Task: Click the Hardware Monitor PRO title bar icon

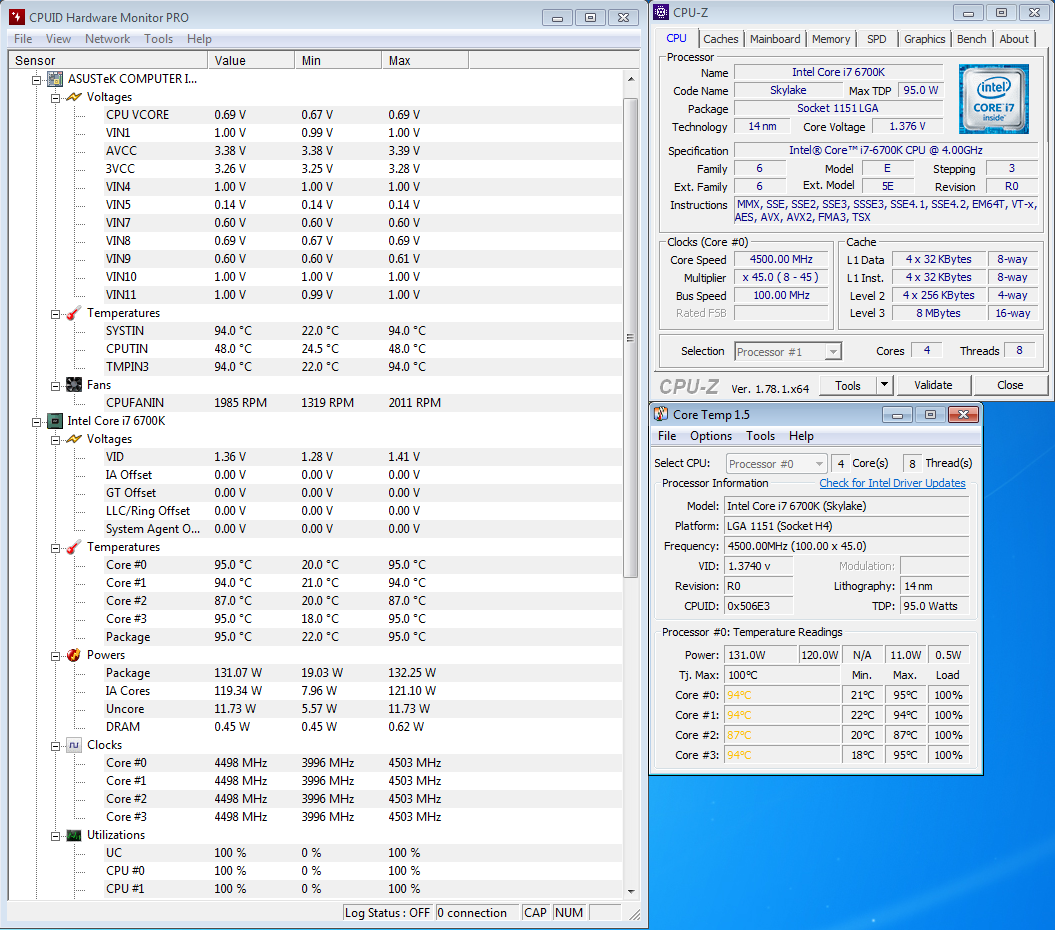Action: 17,17
